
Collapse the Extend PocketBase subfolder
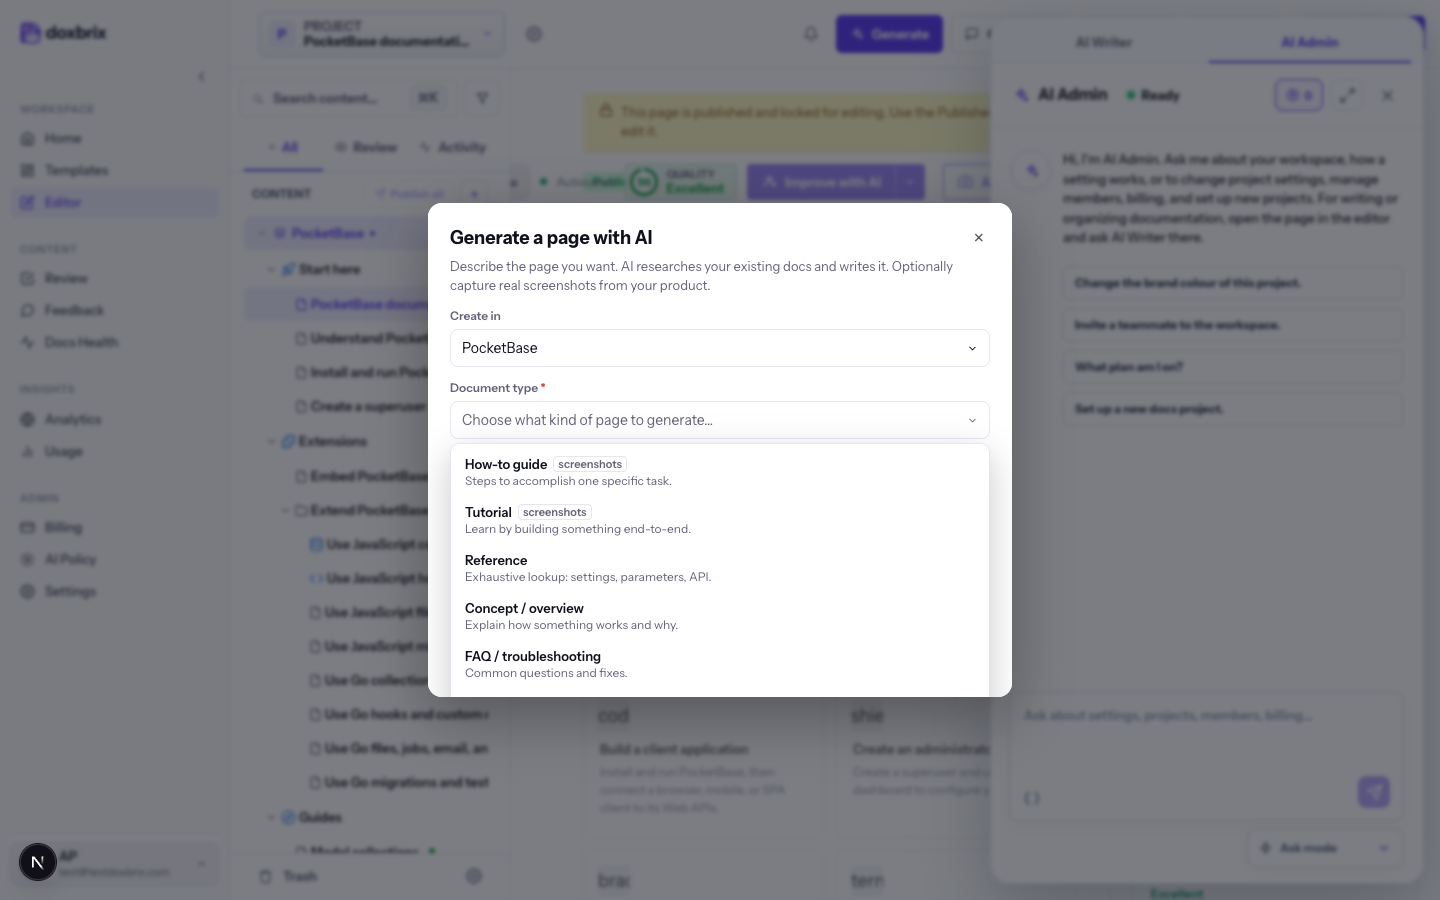[x=285, y=510]
